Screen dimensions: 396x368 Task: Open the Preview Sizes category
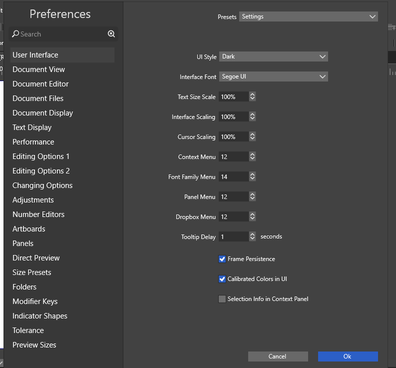click(x=34, y=345)
